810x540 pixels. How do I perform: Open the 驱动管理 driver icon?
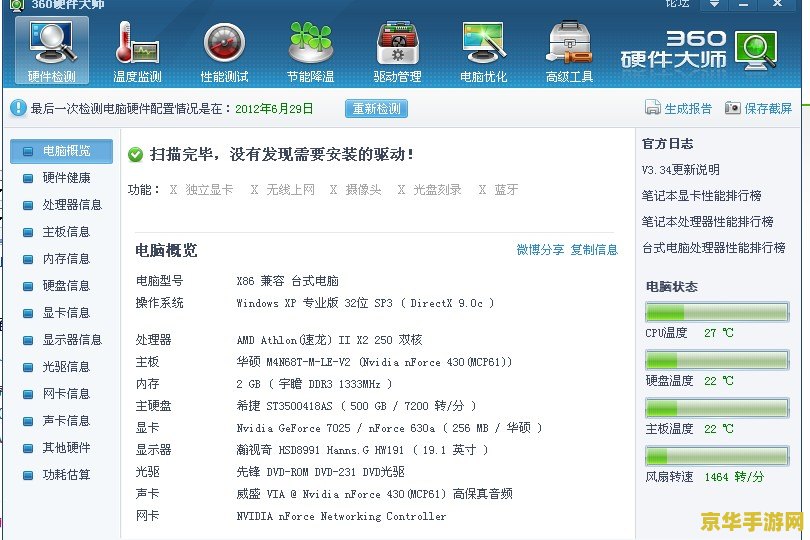[397, 50]
